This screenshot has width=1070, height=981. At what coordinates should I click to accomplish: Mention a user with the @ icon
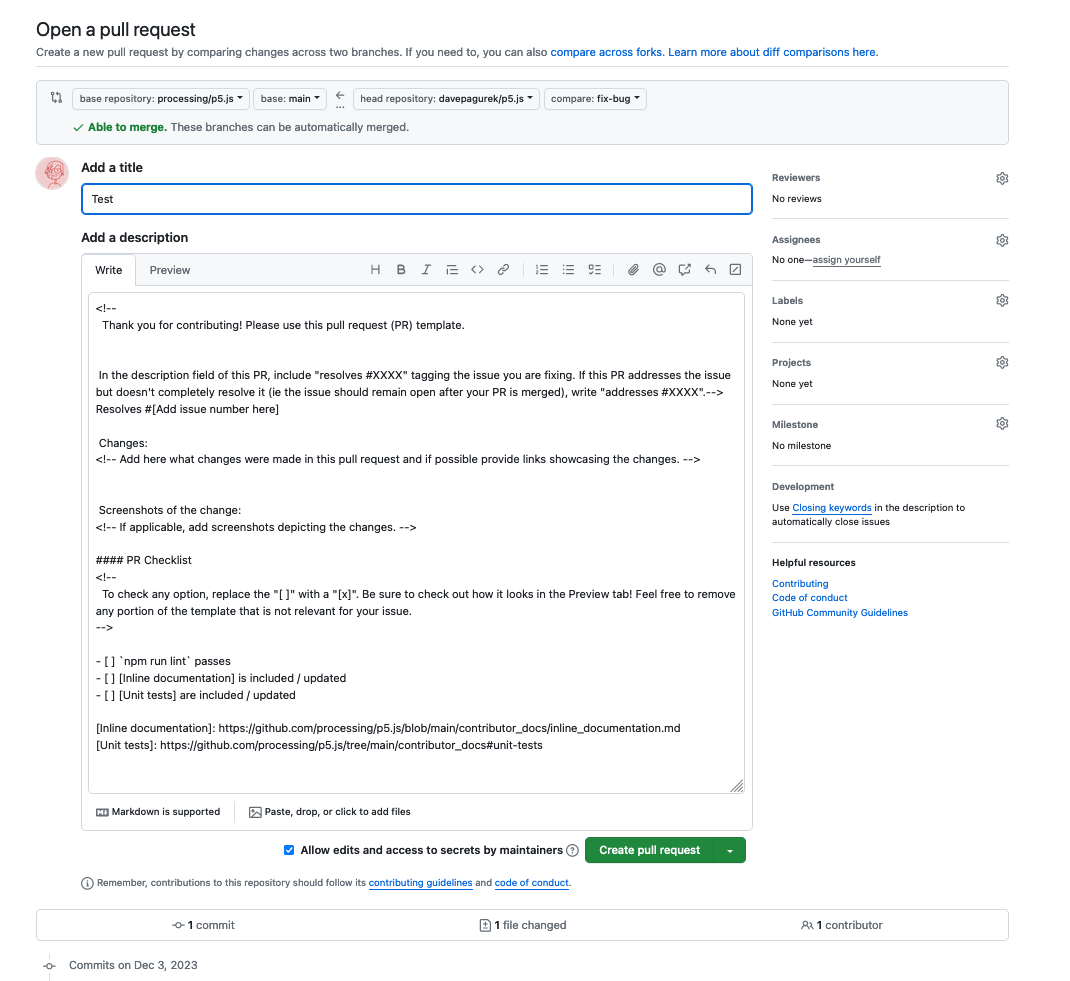[659, 269]
